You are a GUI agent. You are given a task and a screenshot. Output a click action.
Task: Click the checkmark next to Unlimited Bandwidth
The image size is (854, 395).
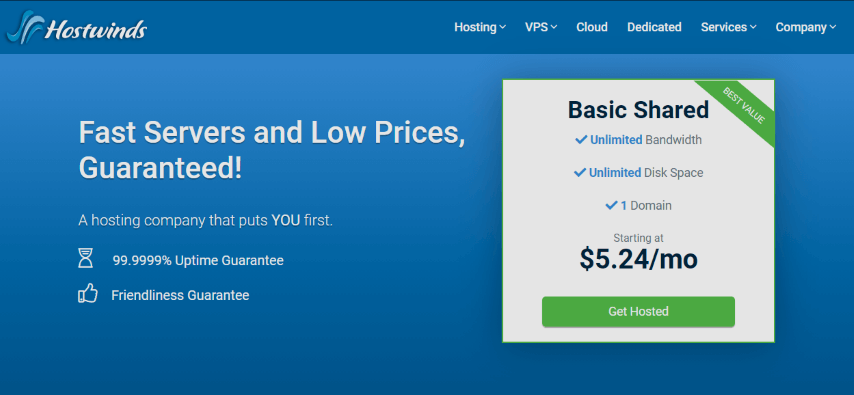[581, 140]
